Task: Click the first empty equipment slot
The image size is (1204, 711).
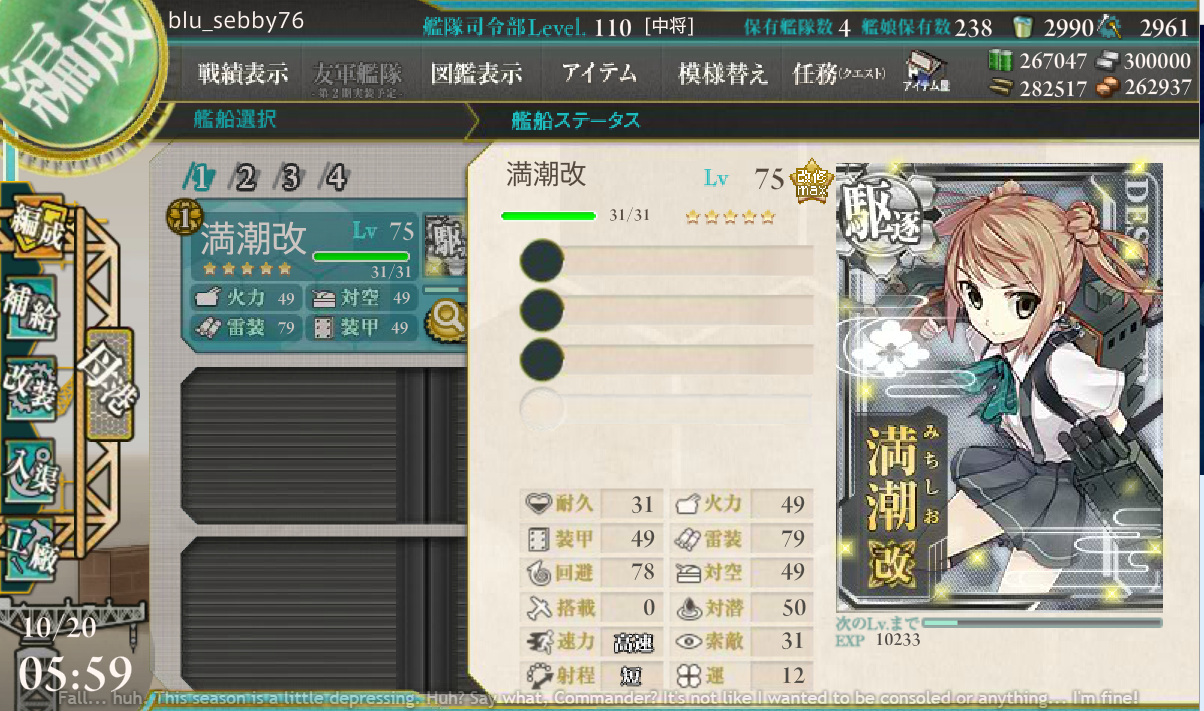Action: 667,262
